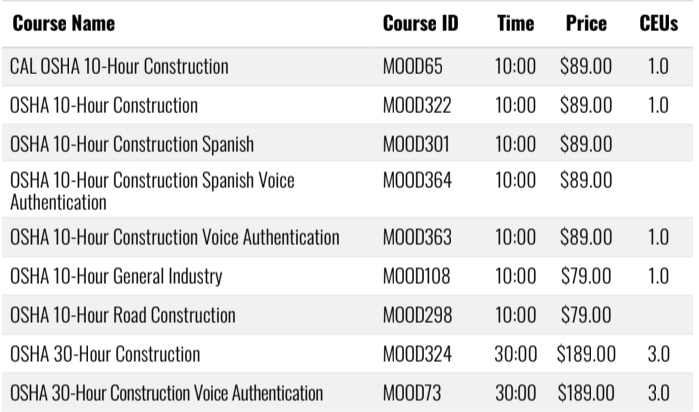
Task: Click the 3.0 CEUs value for MOOD73
Action: click(x=658, y=393)
